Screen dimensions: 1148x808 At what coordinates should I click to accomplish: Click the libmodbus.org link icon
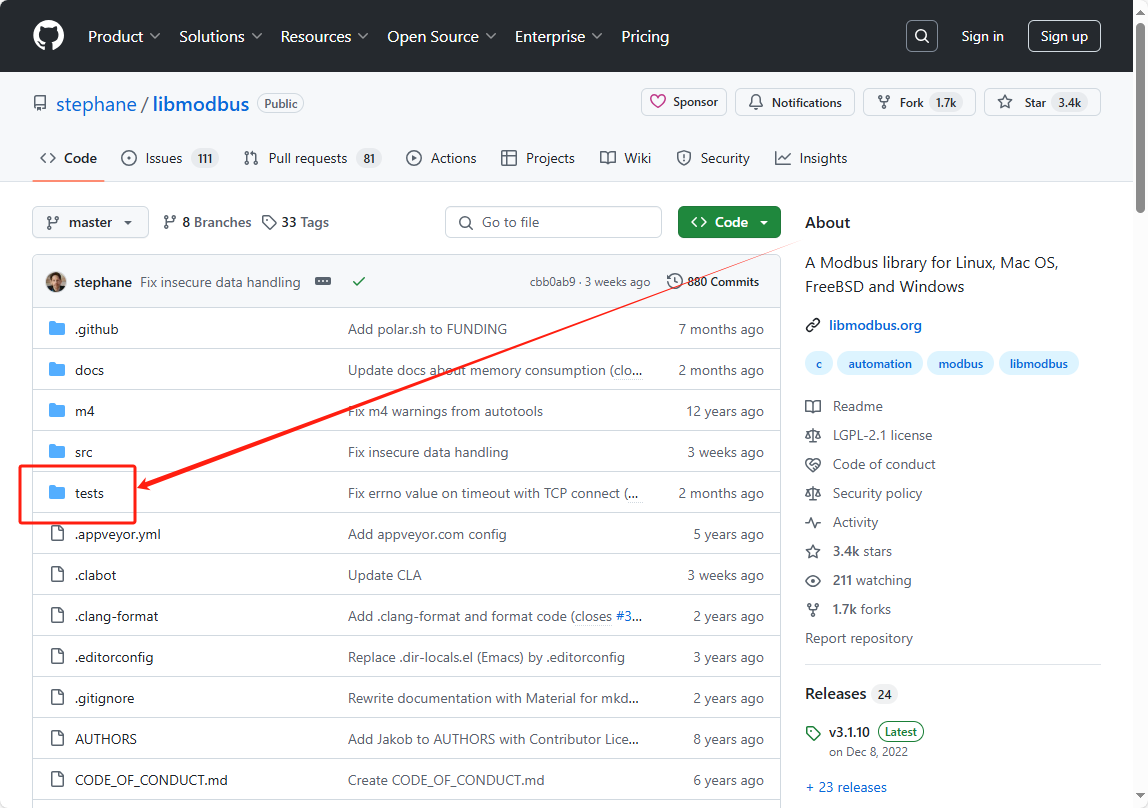click(x=813, y=325)
